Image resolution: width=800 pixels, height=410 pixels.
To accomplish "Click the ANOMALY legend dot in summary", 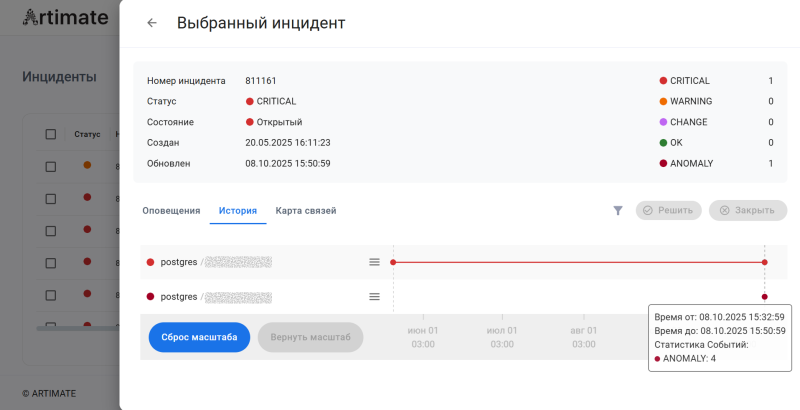I will 663,163.
